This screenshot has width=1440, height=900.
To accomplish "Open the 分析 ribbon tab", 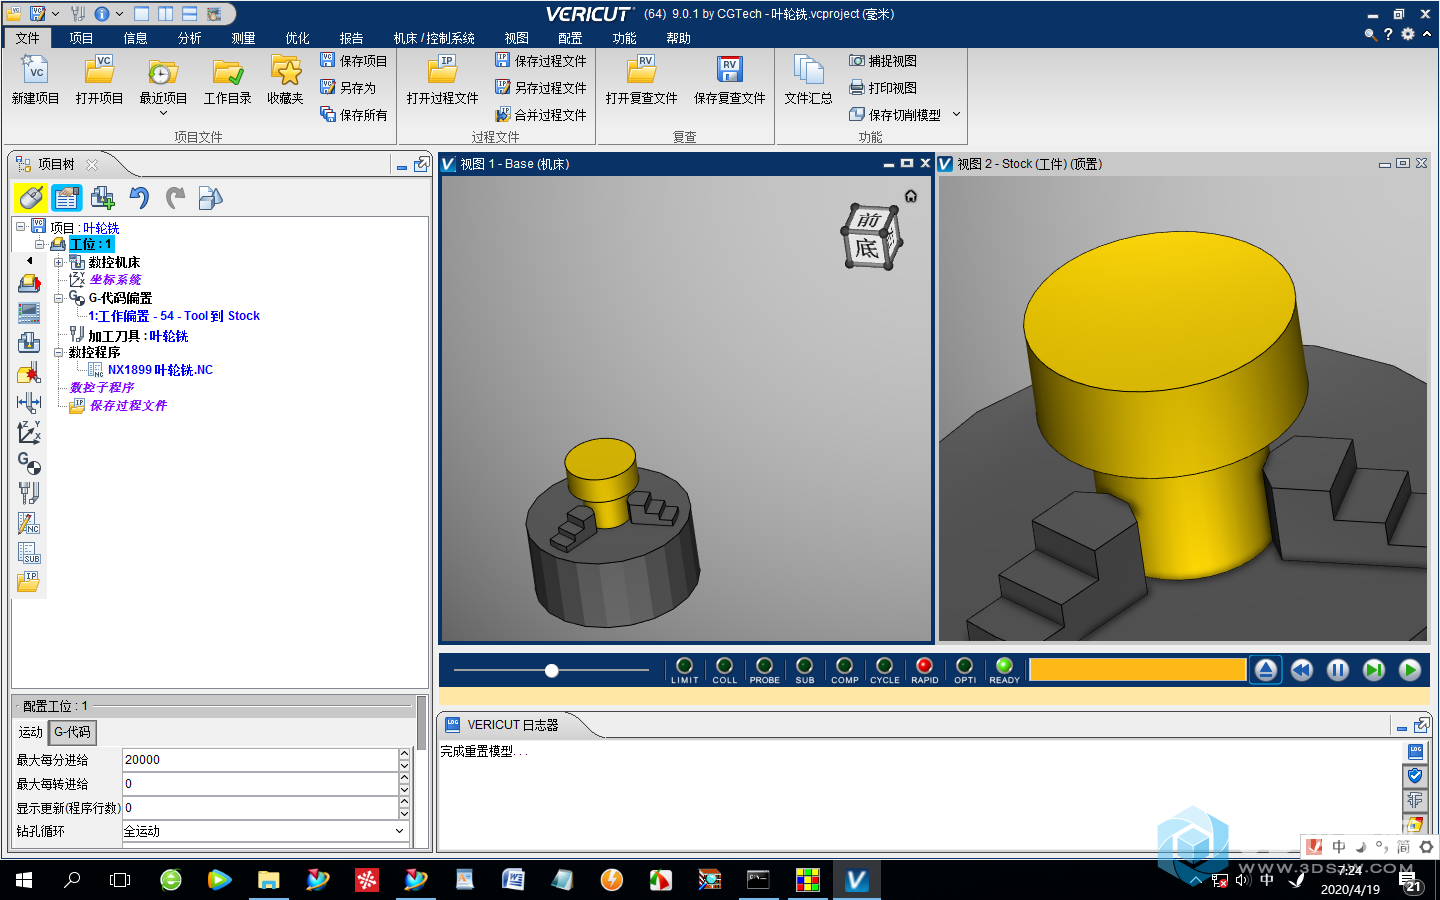I will [189, 38].
